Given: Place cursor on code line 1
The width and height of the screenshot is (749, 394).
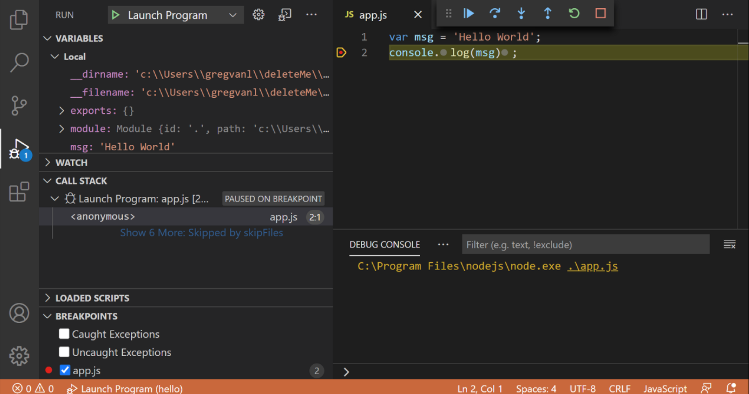Looking at the screenshot, I should 464,37.
